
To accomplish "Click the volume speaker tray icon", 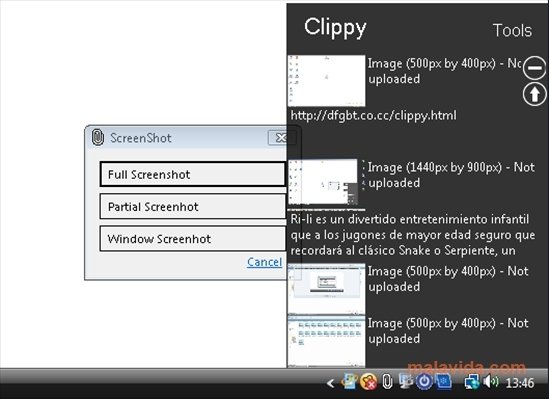I will tap(491, 382).
